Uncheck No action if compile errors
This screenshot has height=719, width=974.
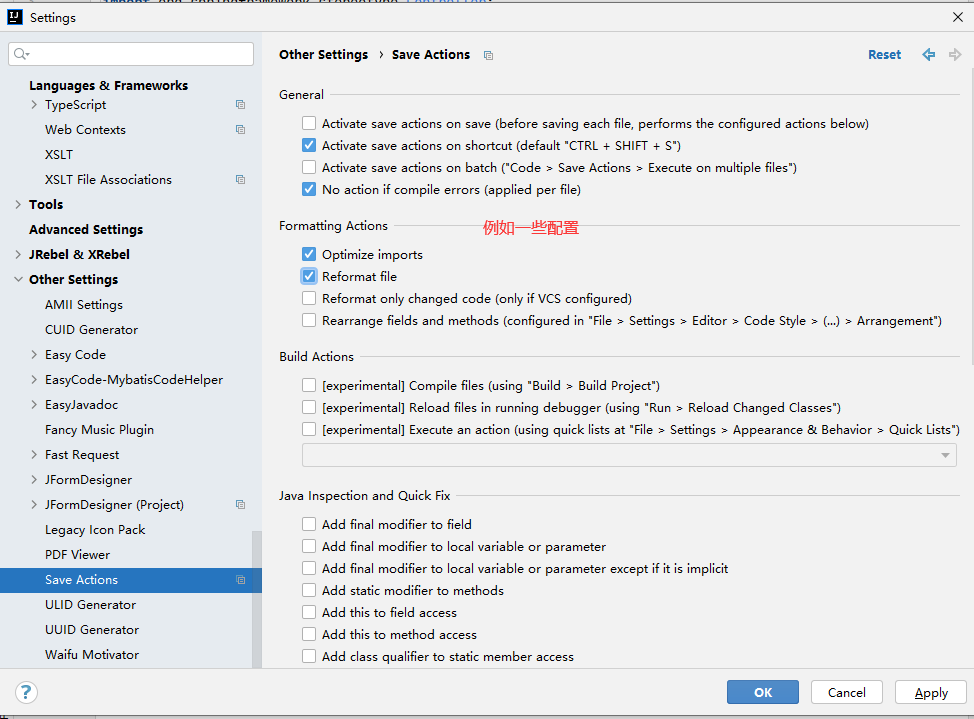(309, 189)
